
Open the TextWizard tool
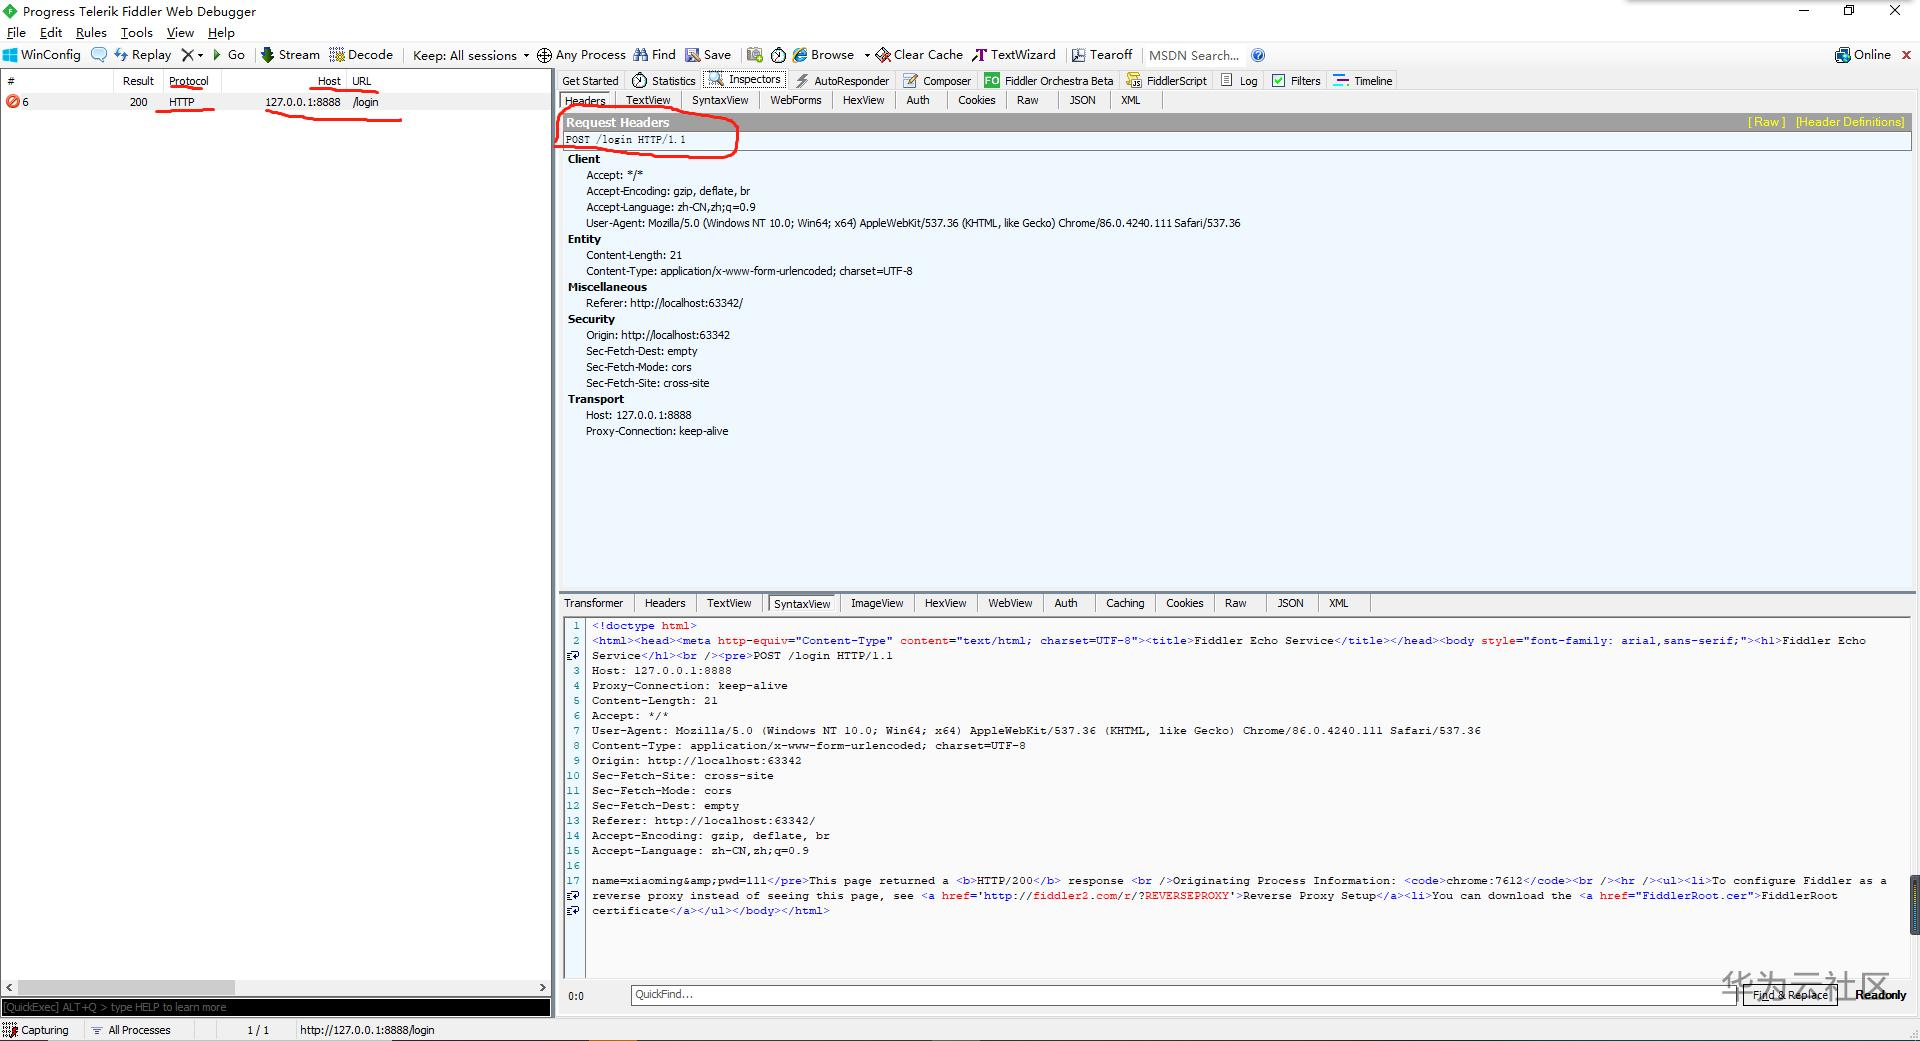click(1014, 55)
